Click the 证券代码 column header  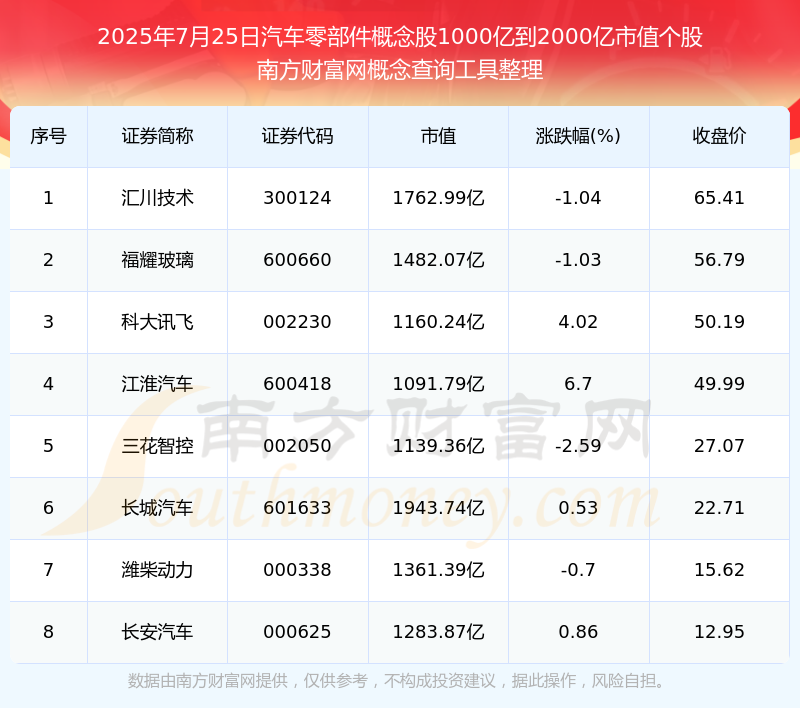[297, 136]
